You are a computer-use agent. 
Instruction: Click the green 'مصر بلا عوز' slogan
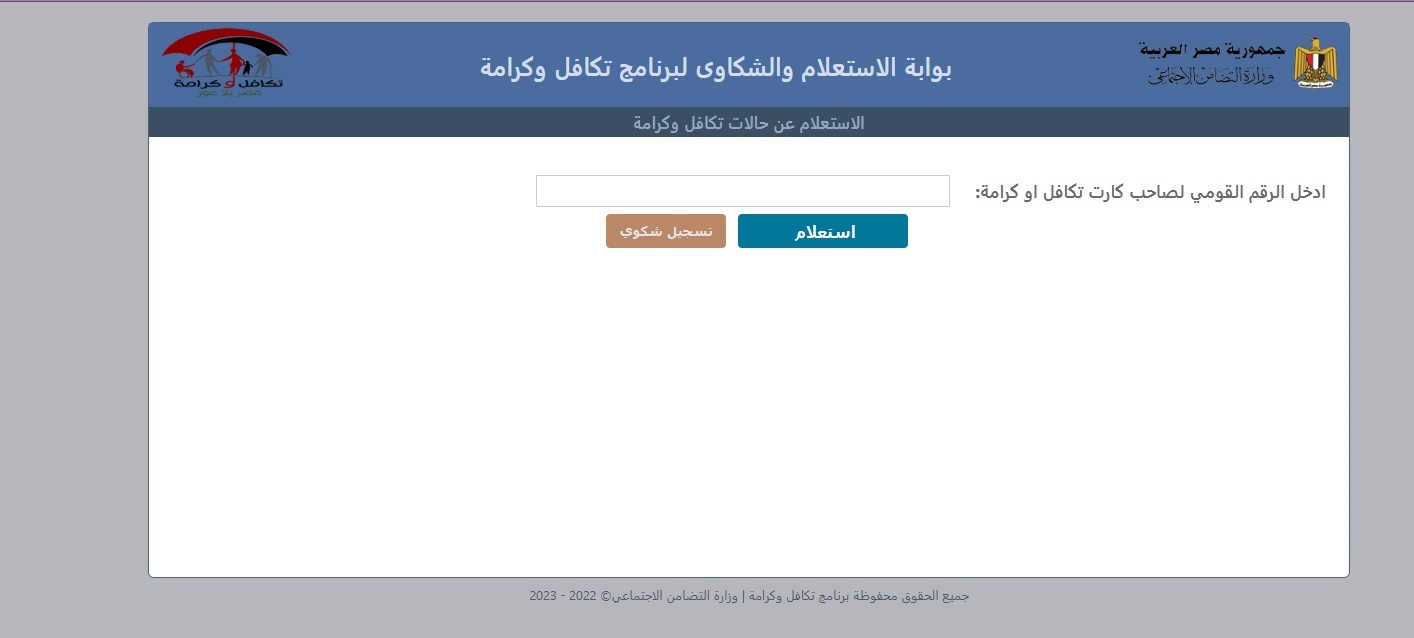coord(227,93)
